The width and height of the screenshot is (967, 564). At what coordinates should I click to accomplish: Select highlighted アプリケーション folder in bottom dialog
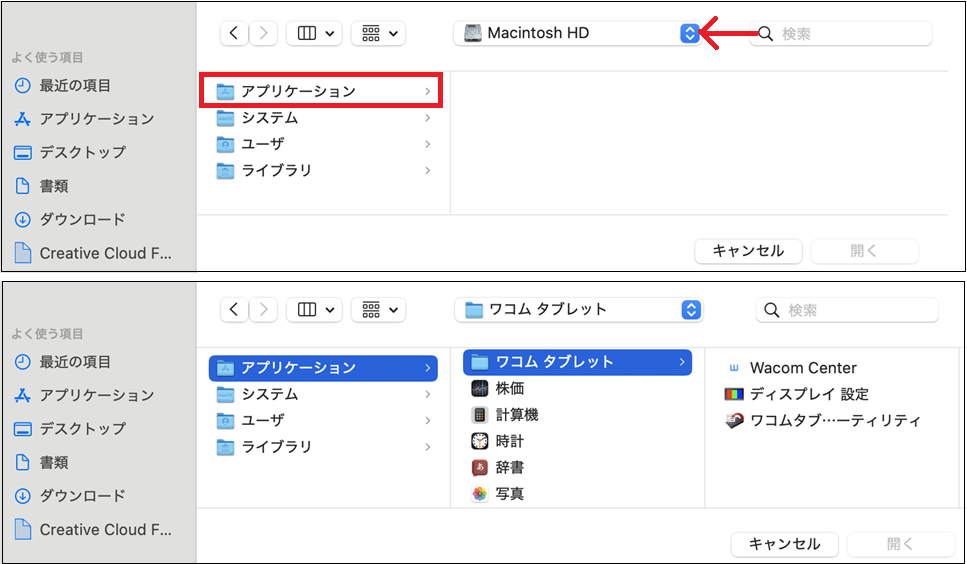point(323,368)
